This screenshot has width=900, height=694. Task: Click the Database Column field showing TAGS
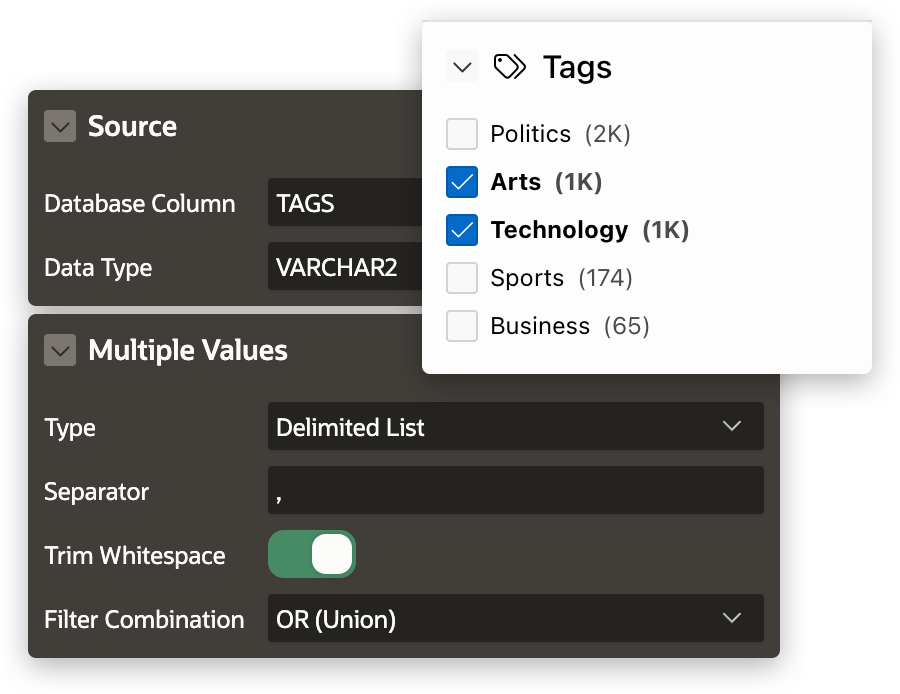click(345, 203)
